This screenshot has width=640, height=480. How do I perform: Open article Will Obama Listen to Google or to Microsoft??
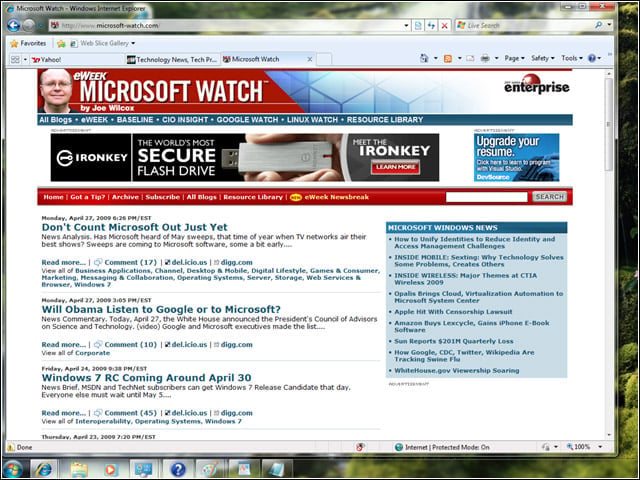[x=161, y=310]
